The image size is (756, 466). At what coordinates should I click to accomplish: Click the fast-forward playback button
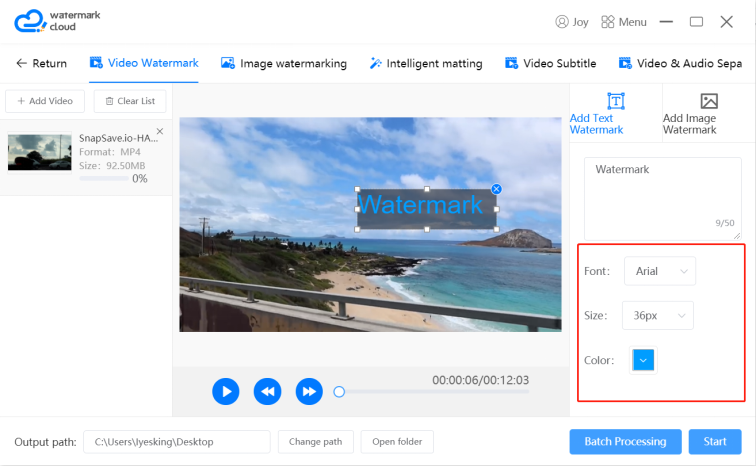pos(309,391)
